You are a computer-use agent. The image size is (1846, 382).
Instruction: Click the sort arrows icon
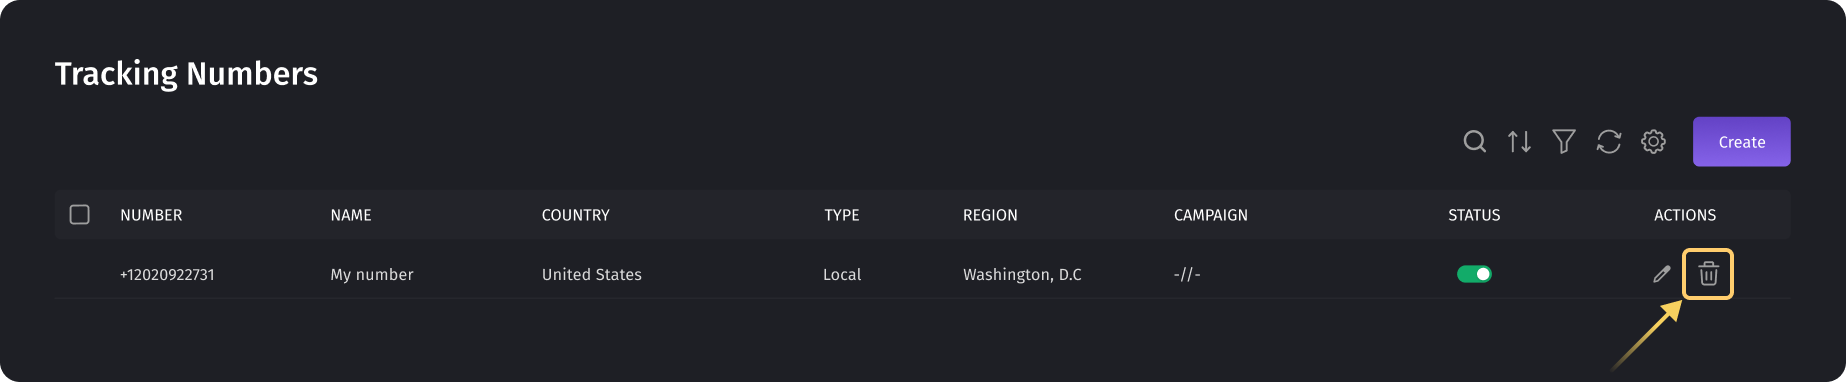pyautogui.click(x=1519, y=142)
